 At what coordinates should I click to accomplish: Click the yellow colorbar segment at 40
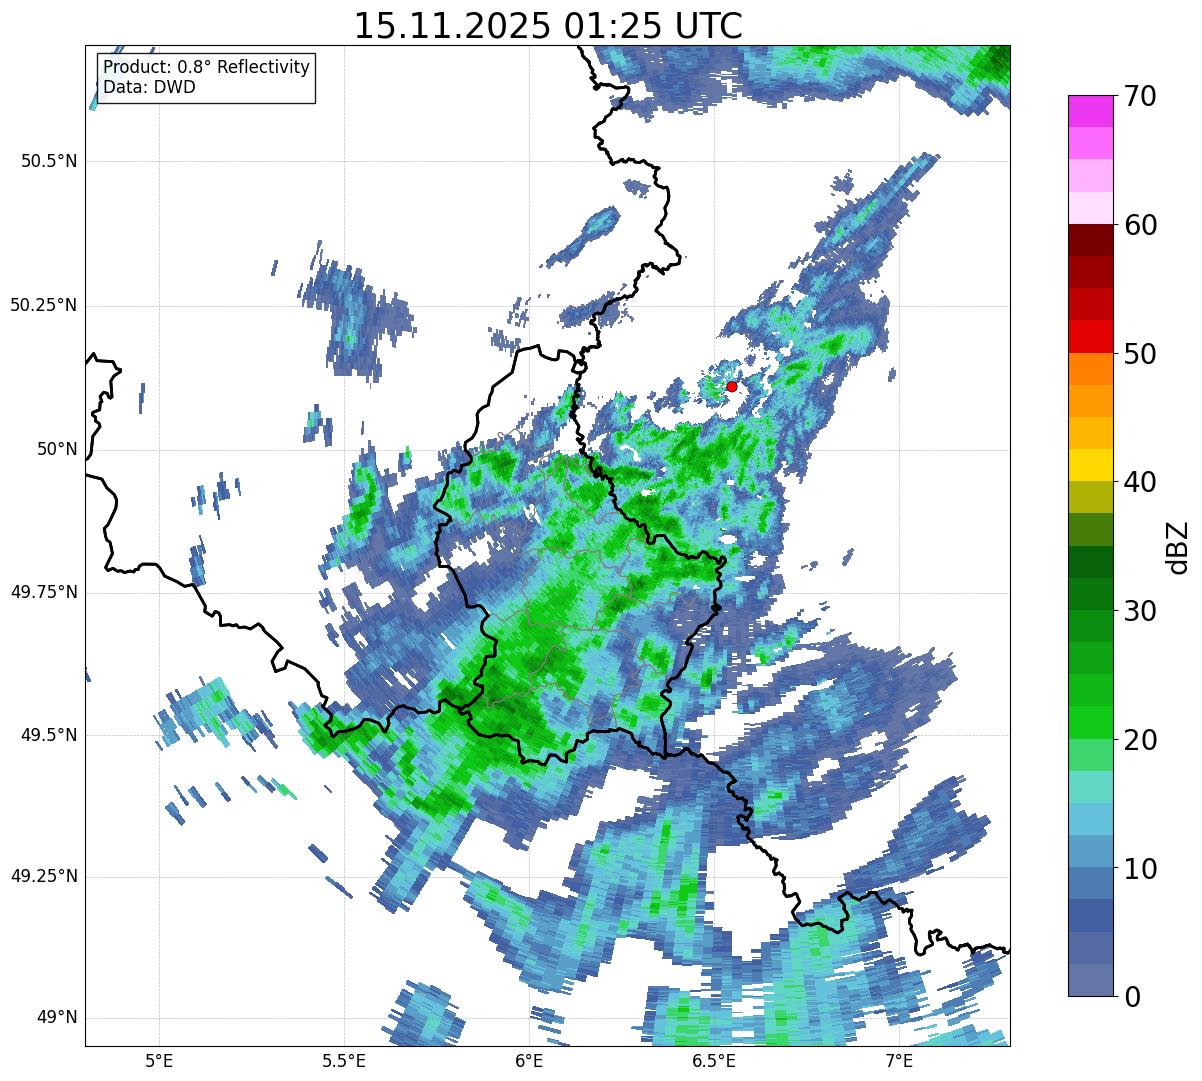[1089, 466]
